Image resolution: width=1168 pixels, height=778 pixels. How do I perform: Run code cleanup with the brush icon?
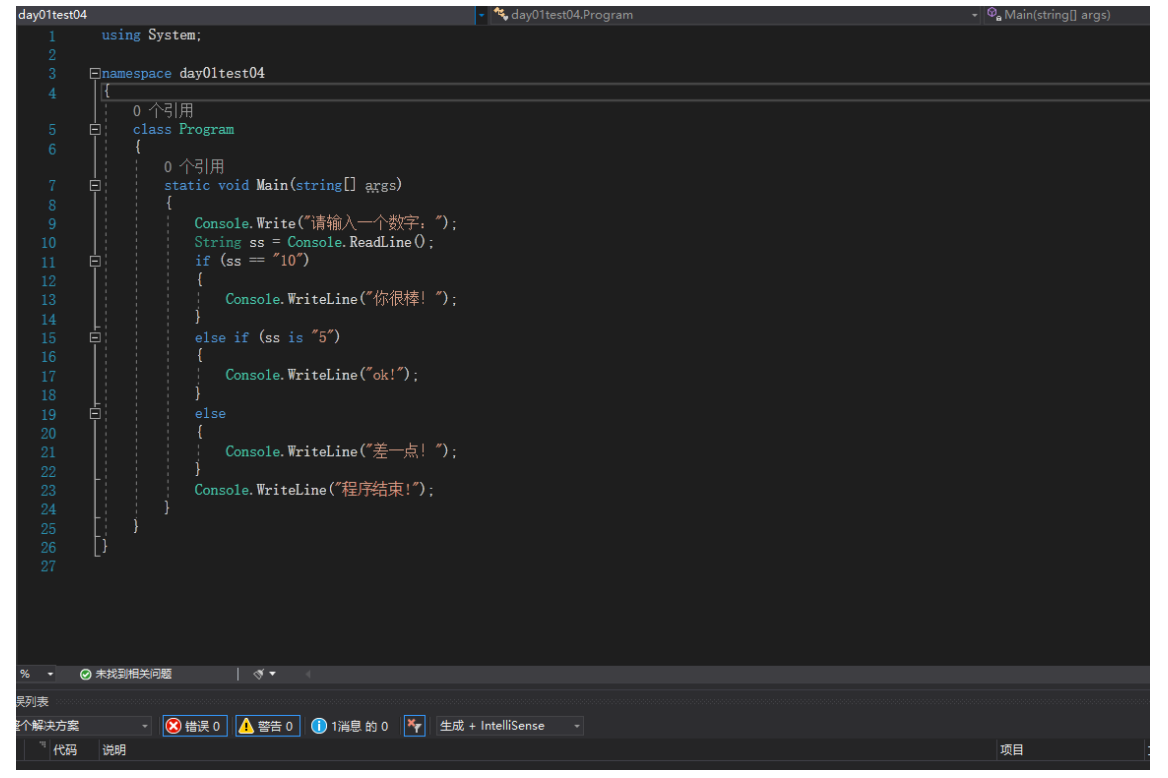258,674
